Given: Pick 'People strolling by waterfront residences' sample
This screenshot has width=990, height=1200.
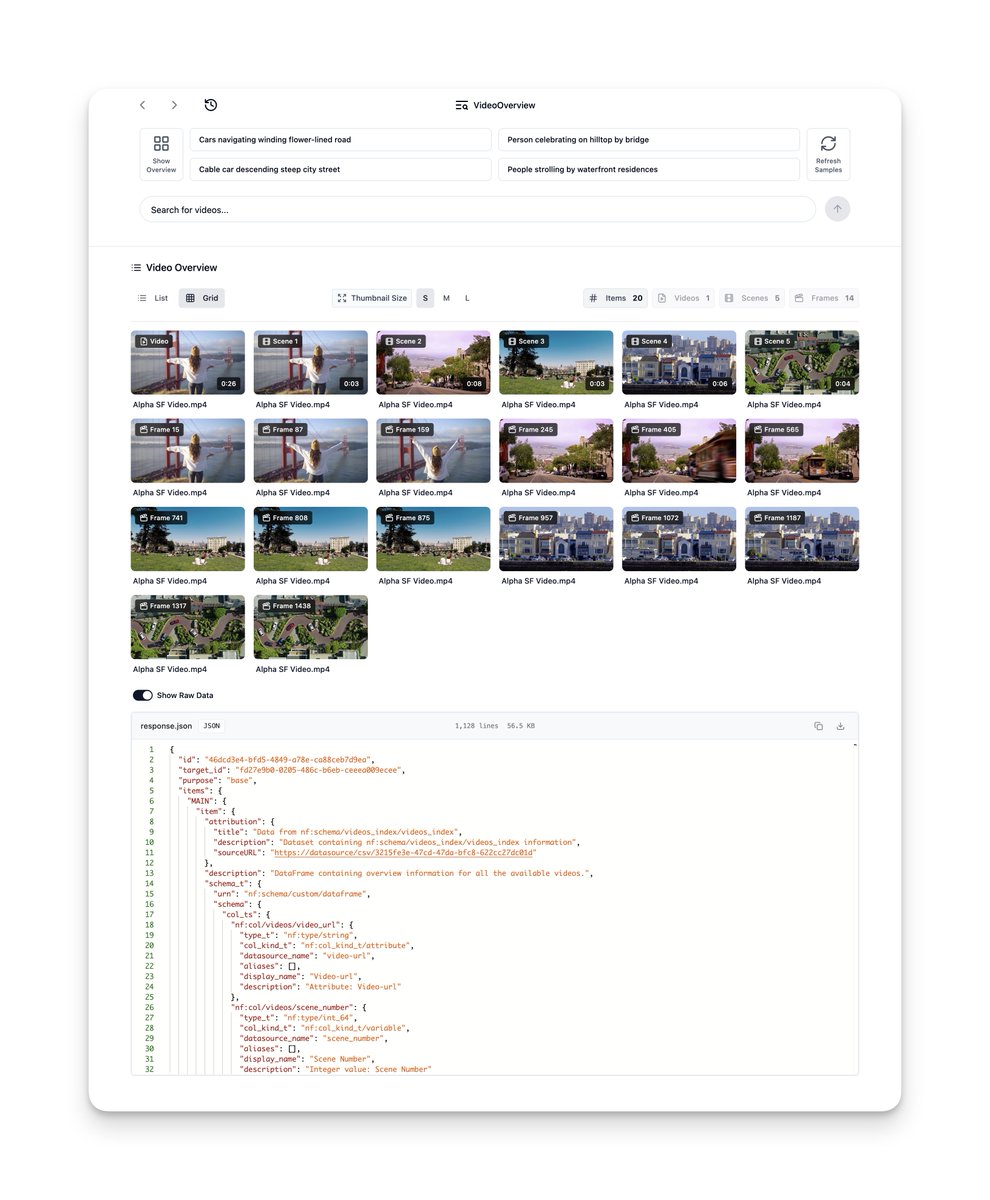Looking at the screenshot, I should (x=649, y=169).
